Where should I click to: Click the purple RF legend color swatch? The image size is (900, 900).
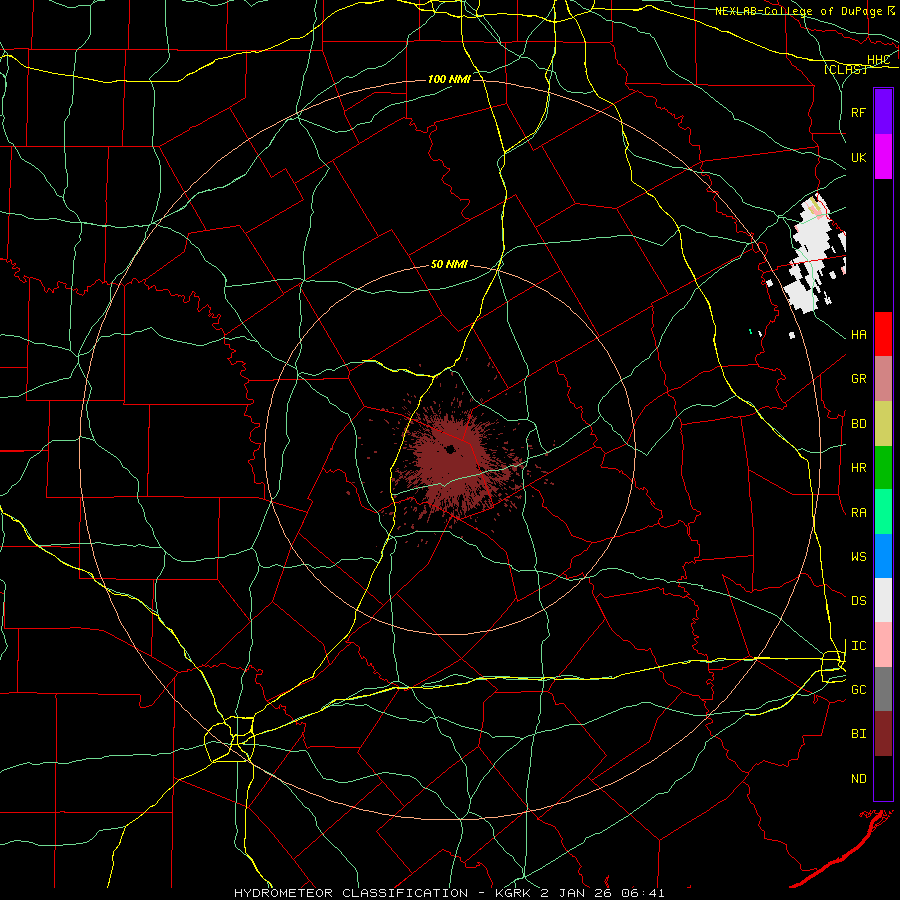pyautogui.click(x=883, y=112)
